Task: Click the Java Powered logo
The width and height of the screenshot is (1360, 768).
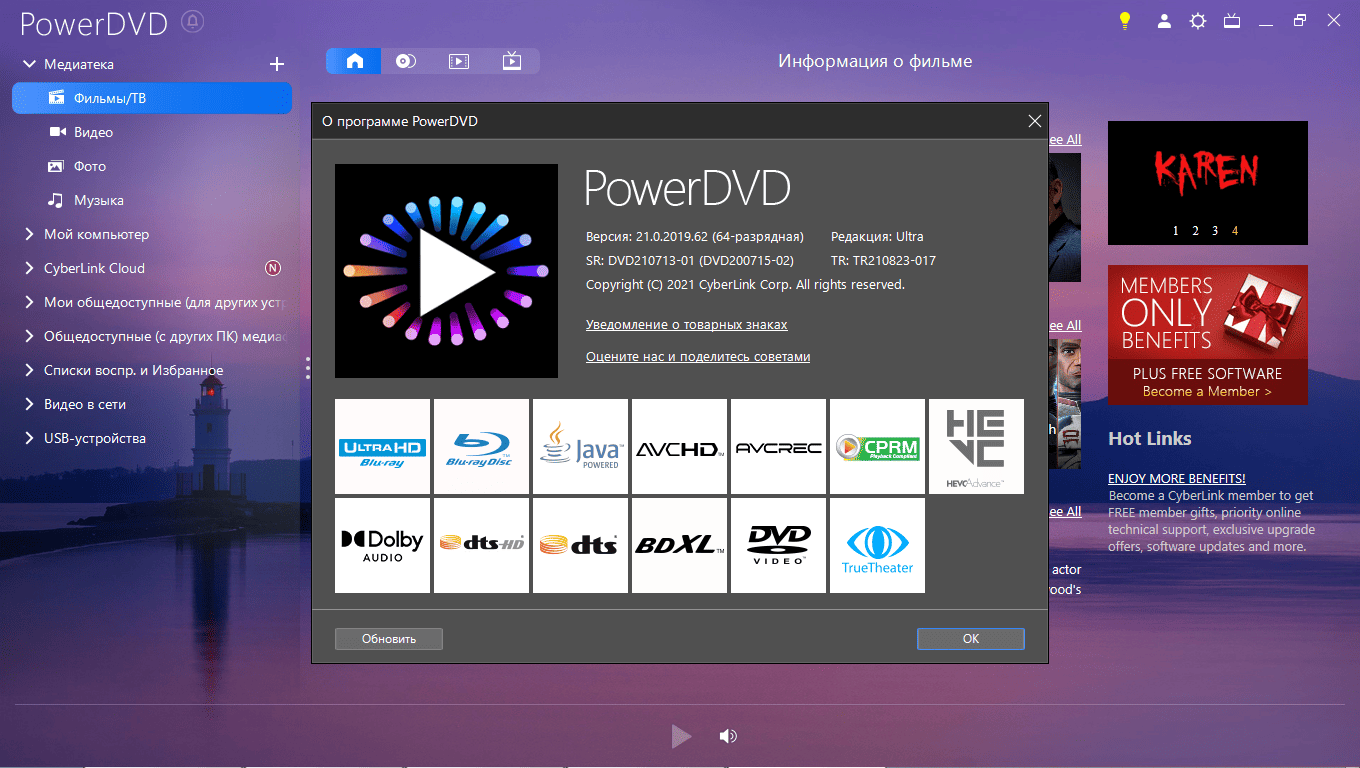Action: (x=580, y=446)
